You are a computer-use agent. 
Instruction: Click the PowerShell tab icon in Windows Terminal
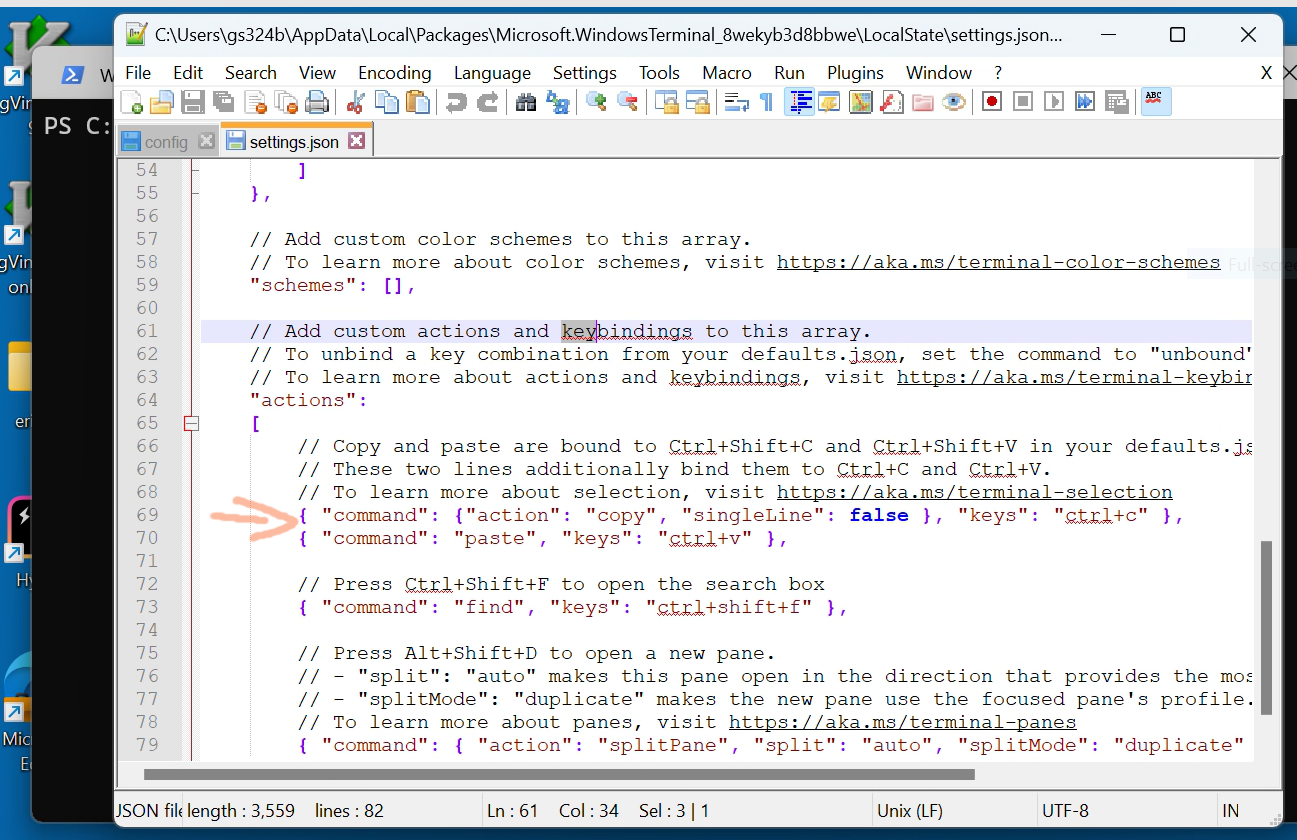[72, 75]
